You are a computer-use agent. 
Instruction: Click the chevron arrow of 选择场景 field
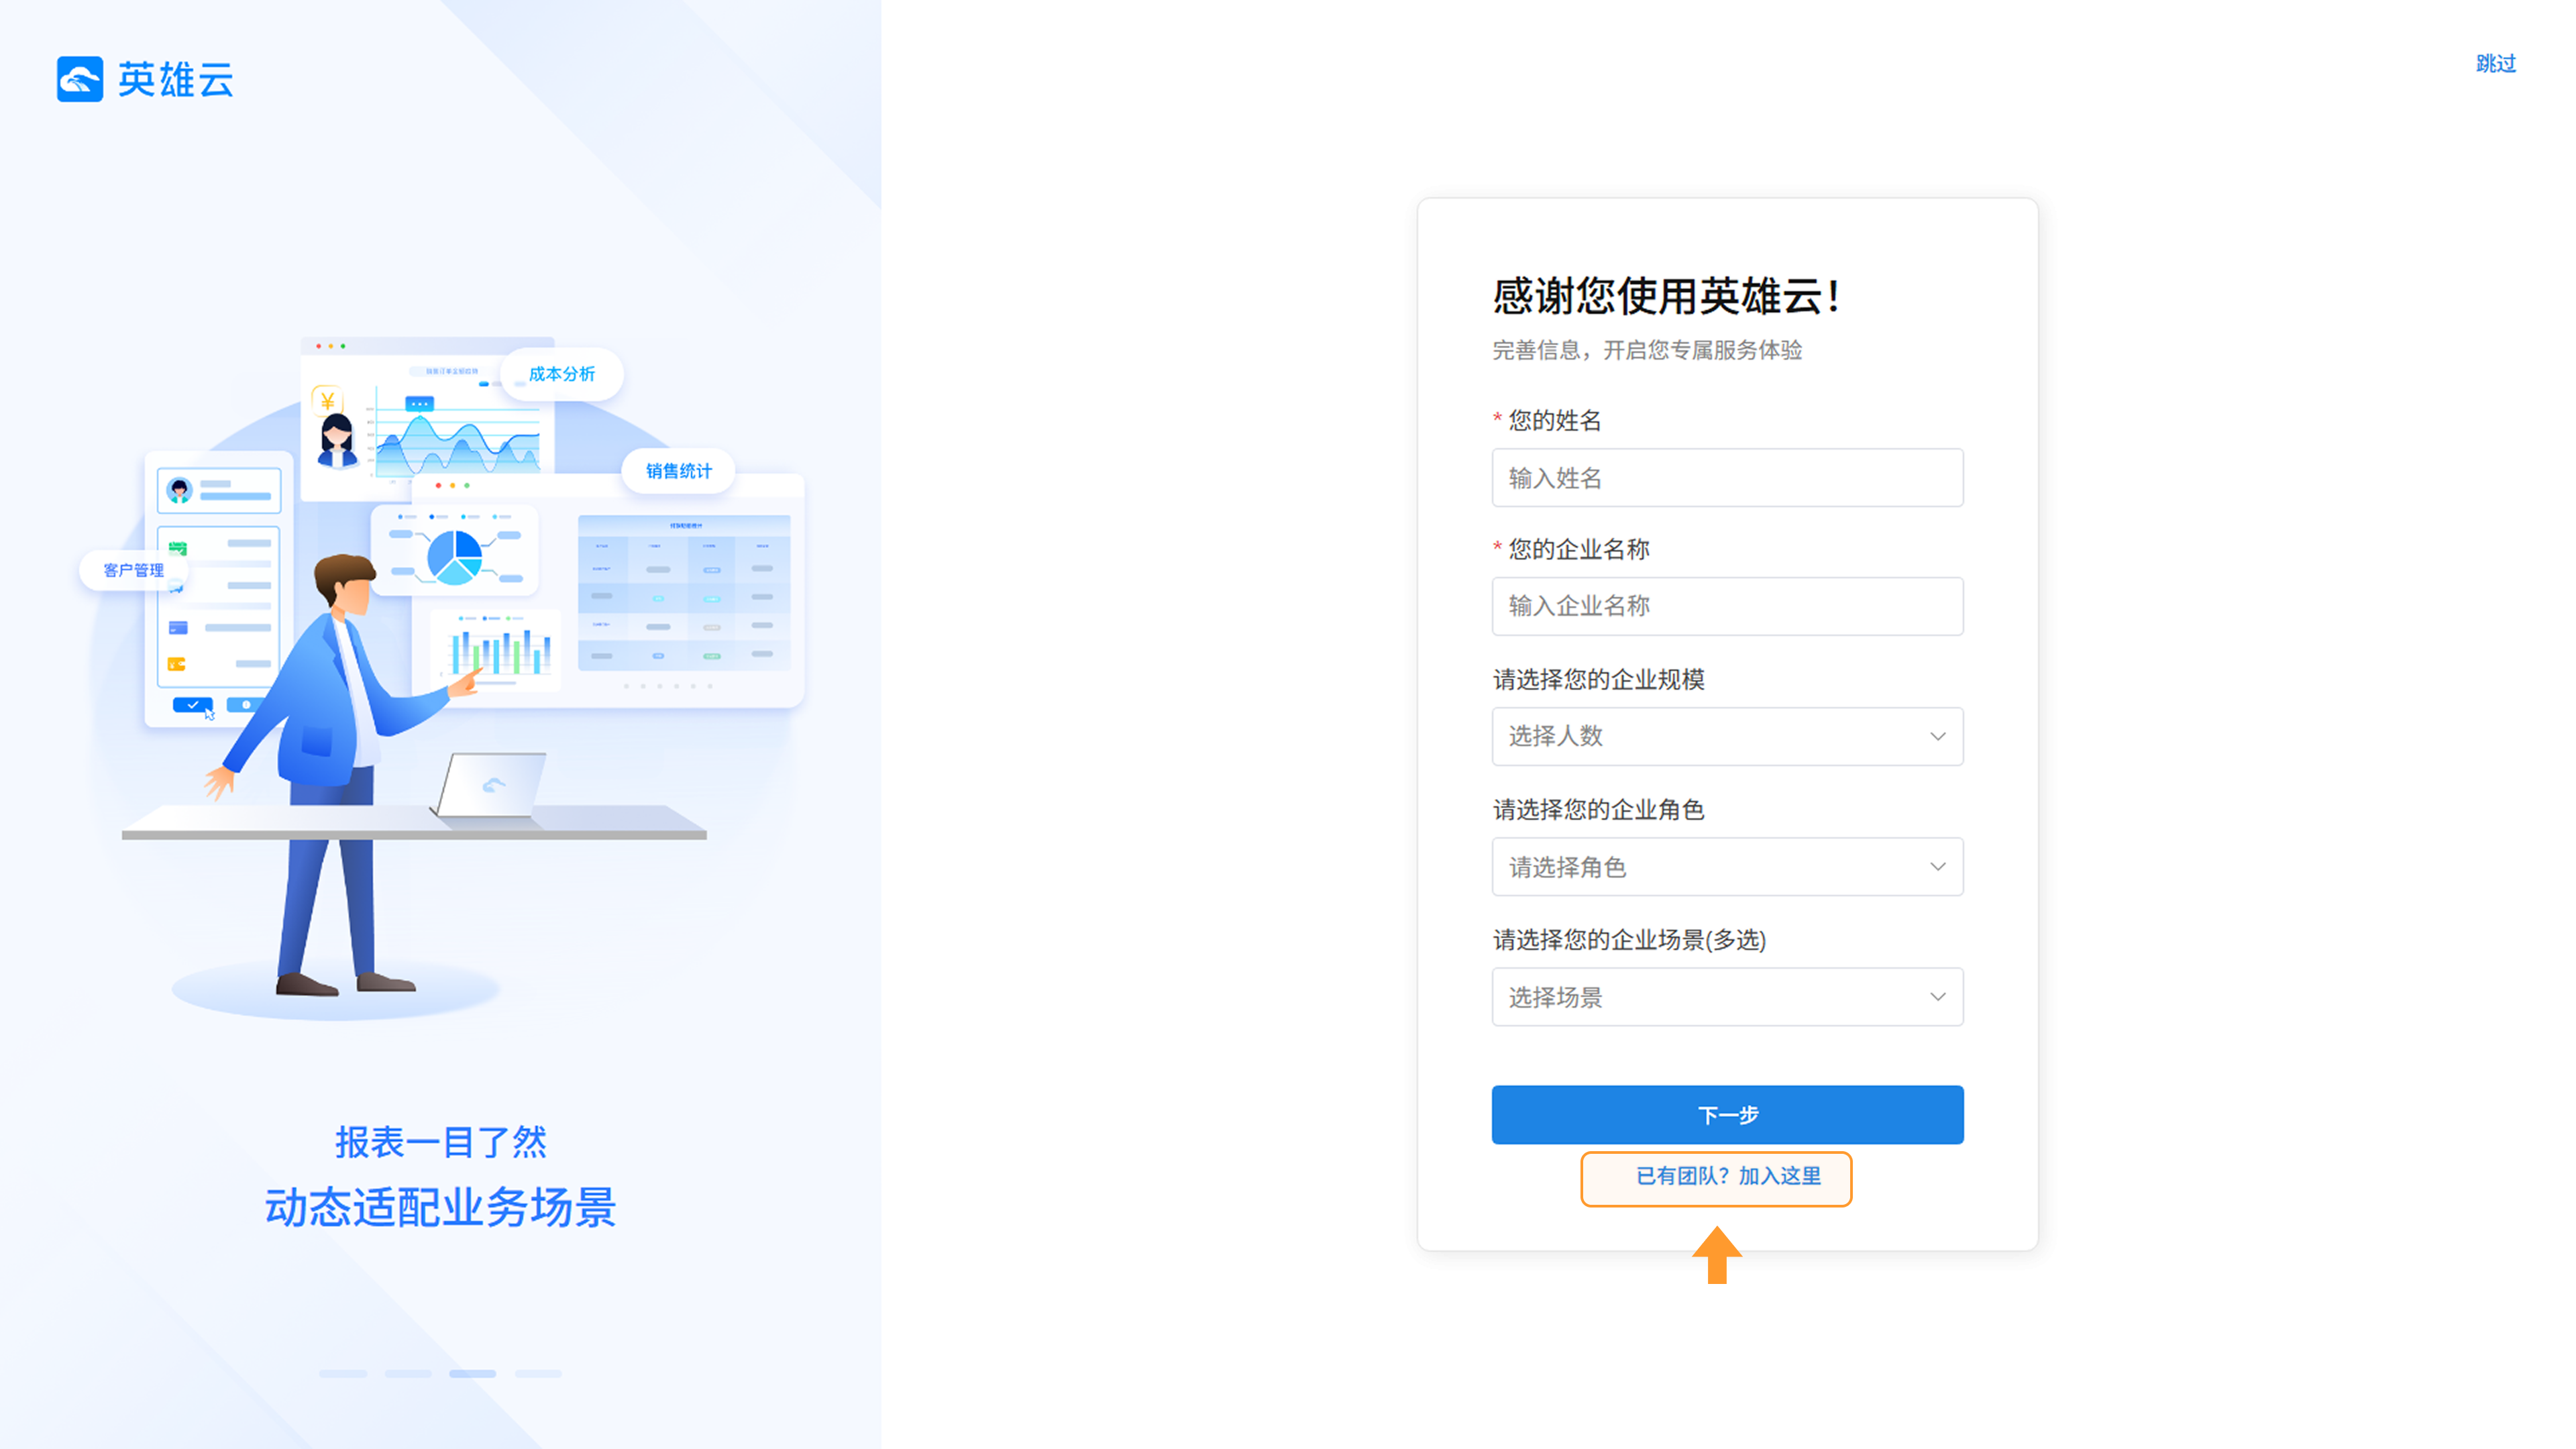click(x=1937, y=997)
